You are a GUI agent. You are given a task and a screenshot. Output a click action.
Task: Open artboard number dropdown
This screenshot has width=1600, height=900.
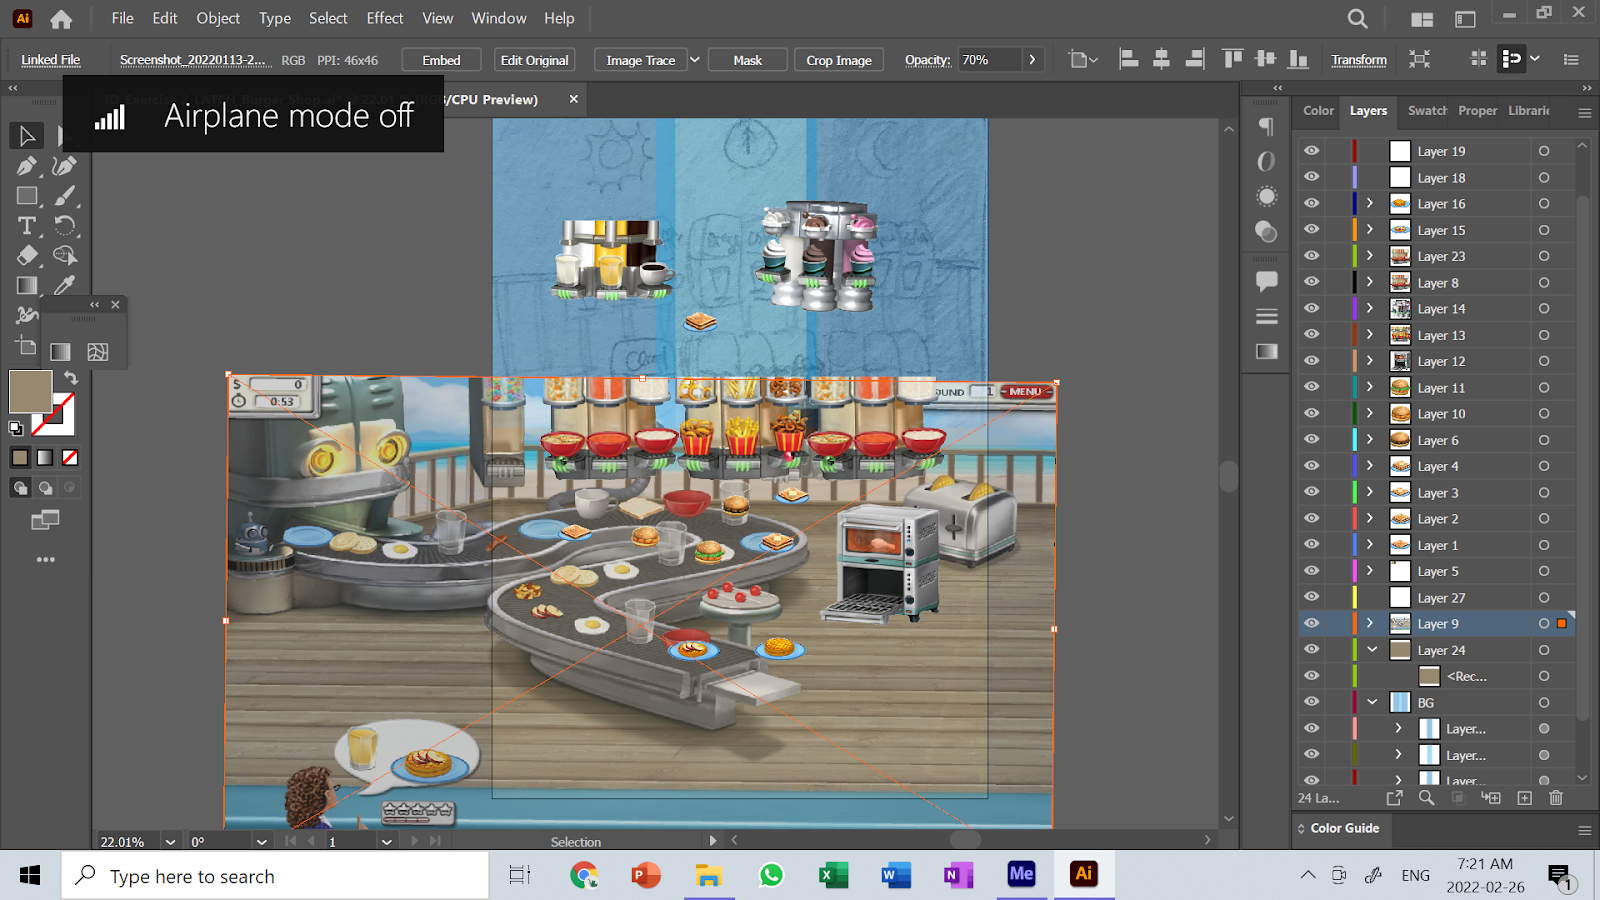[x=386, y=842]
